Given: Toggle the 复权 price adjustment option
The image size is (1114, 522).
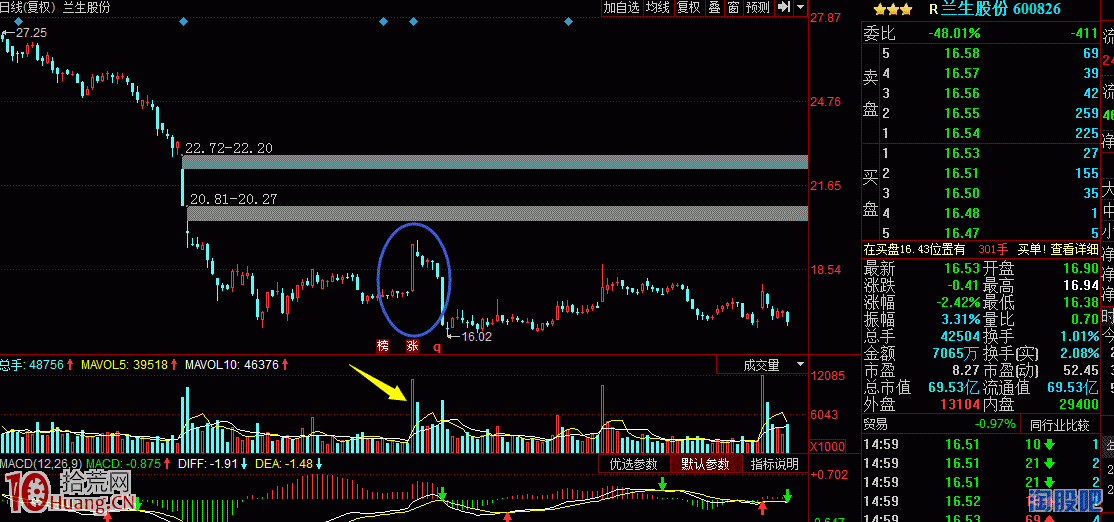Looking at the screenshot, I should (x=688, y=8).
